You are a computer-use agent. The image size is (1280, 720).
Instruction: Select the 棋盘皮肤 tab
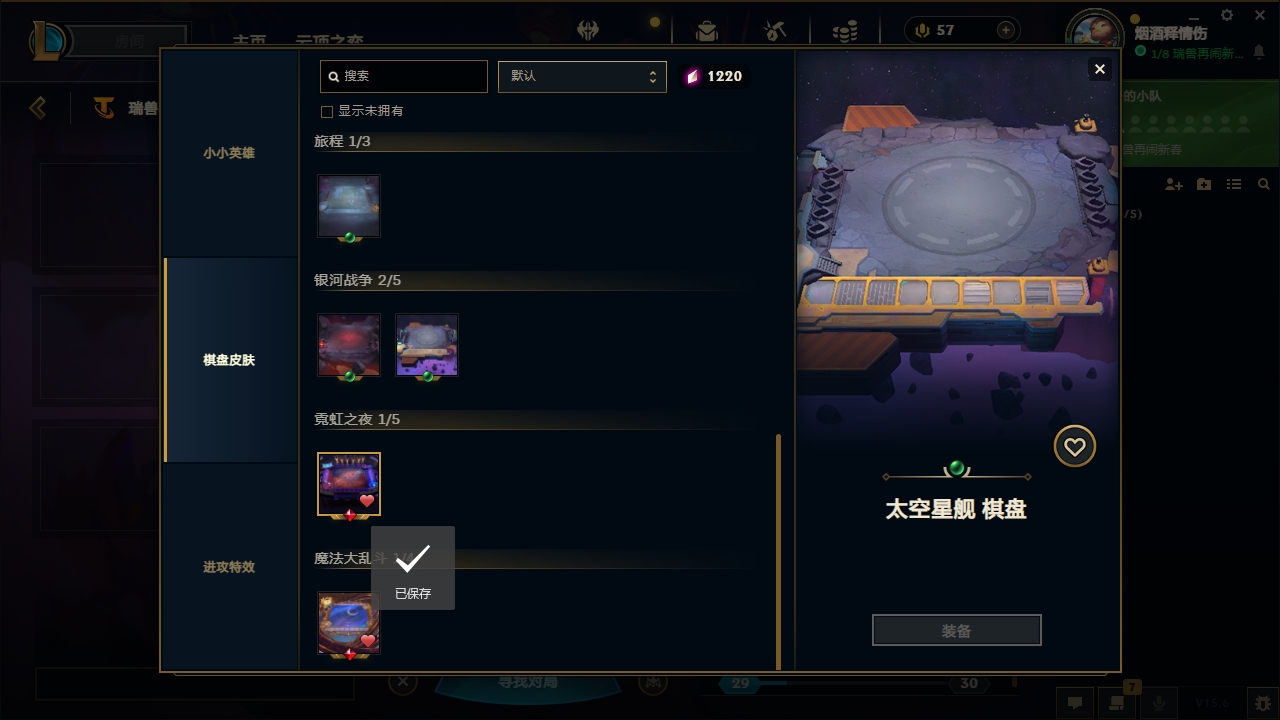229,360
